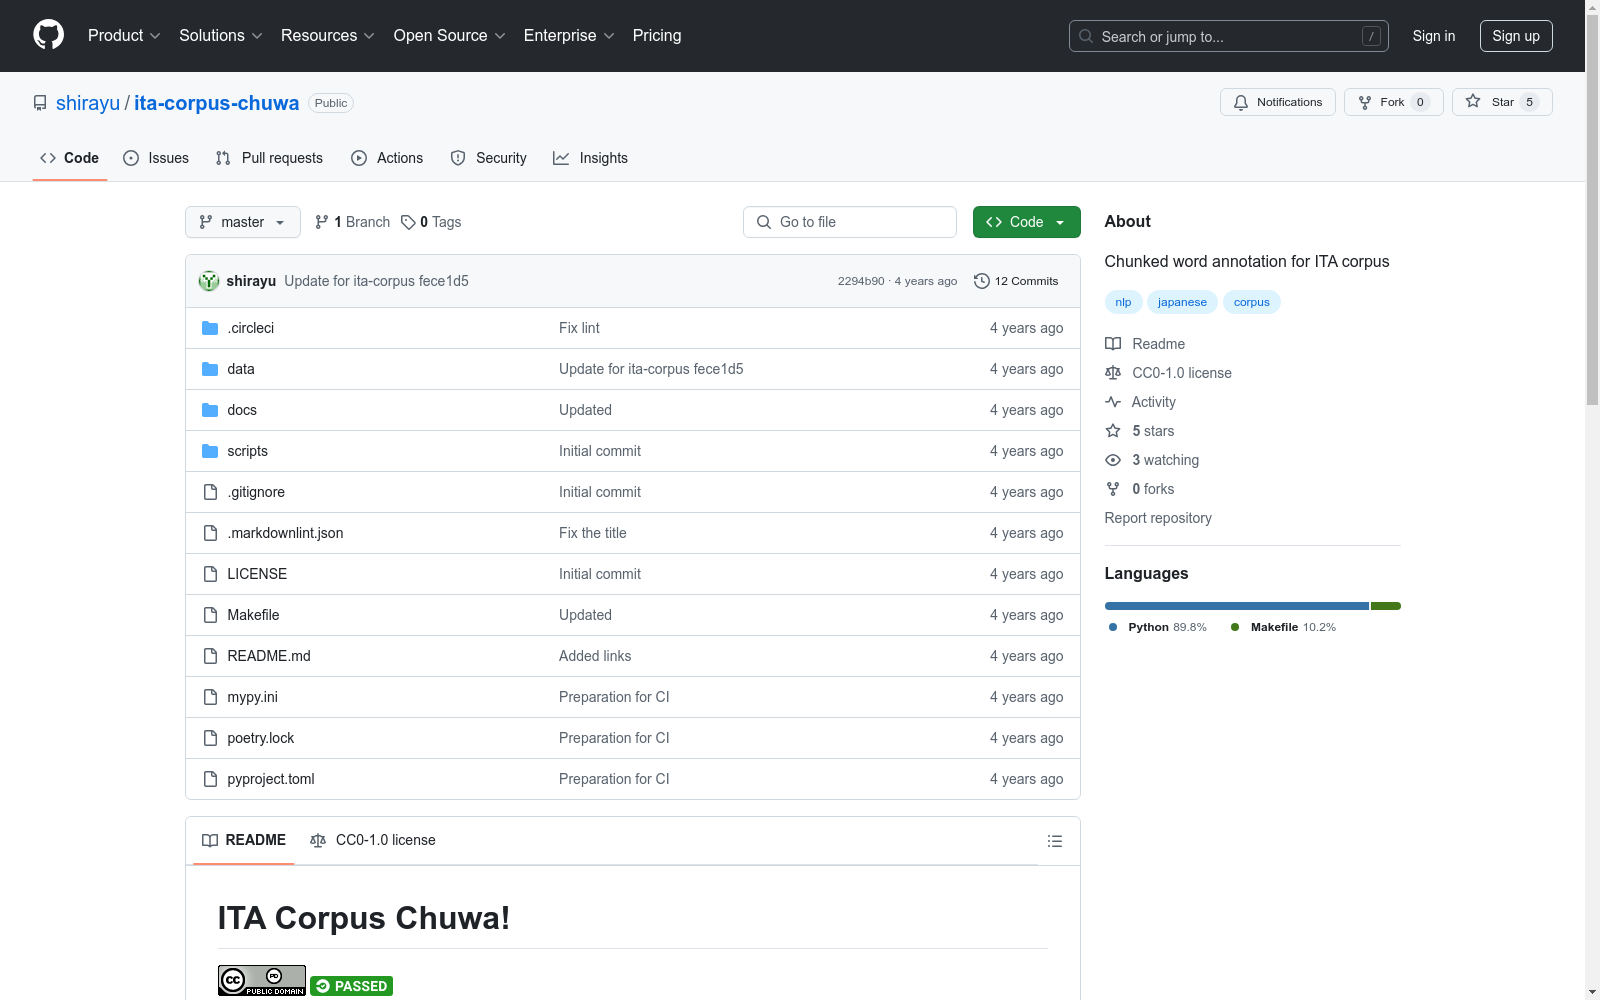
Task: View repository Activity
Action: (x=1140, y=402)
